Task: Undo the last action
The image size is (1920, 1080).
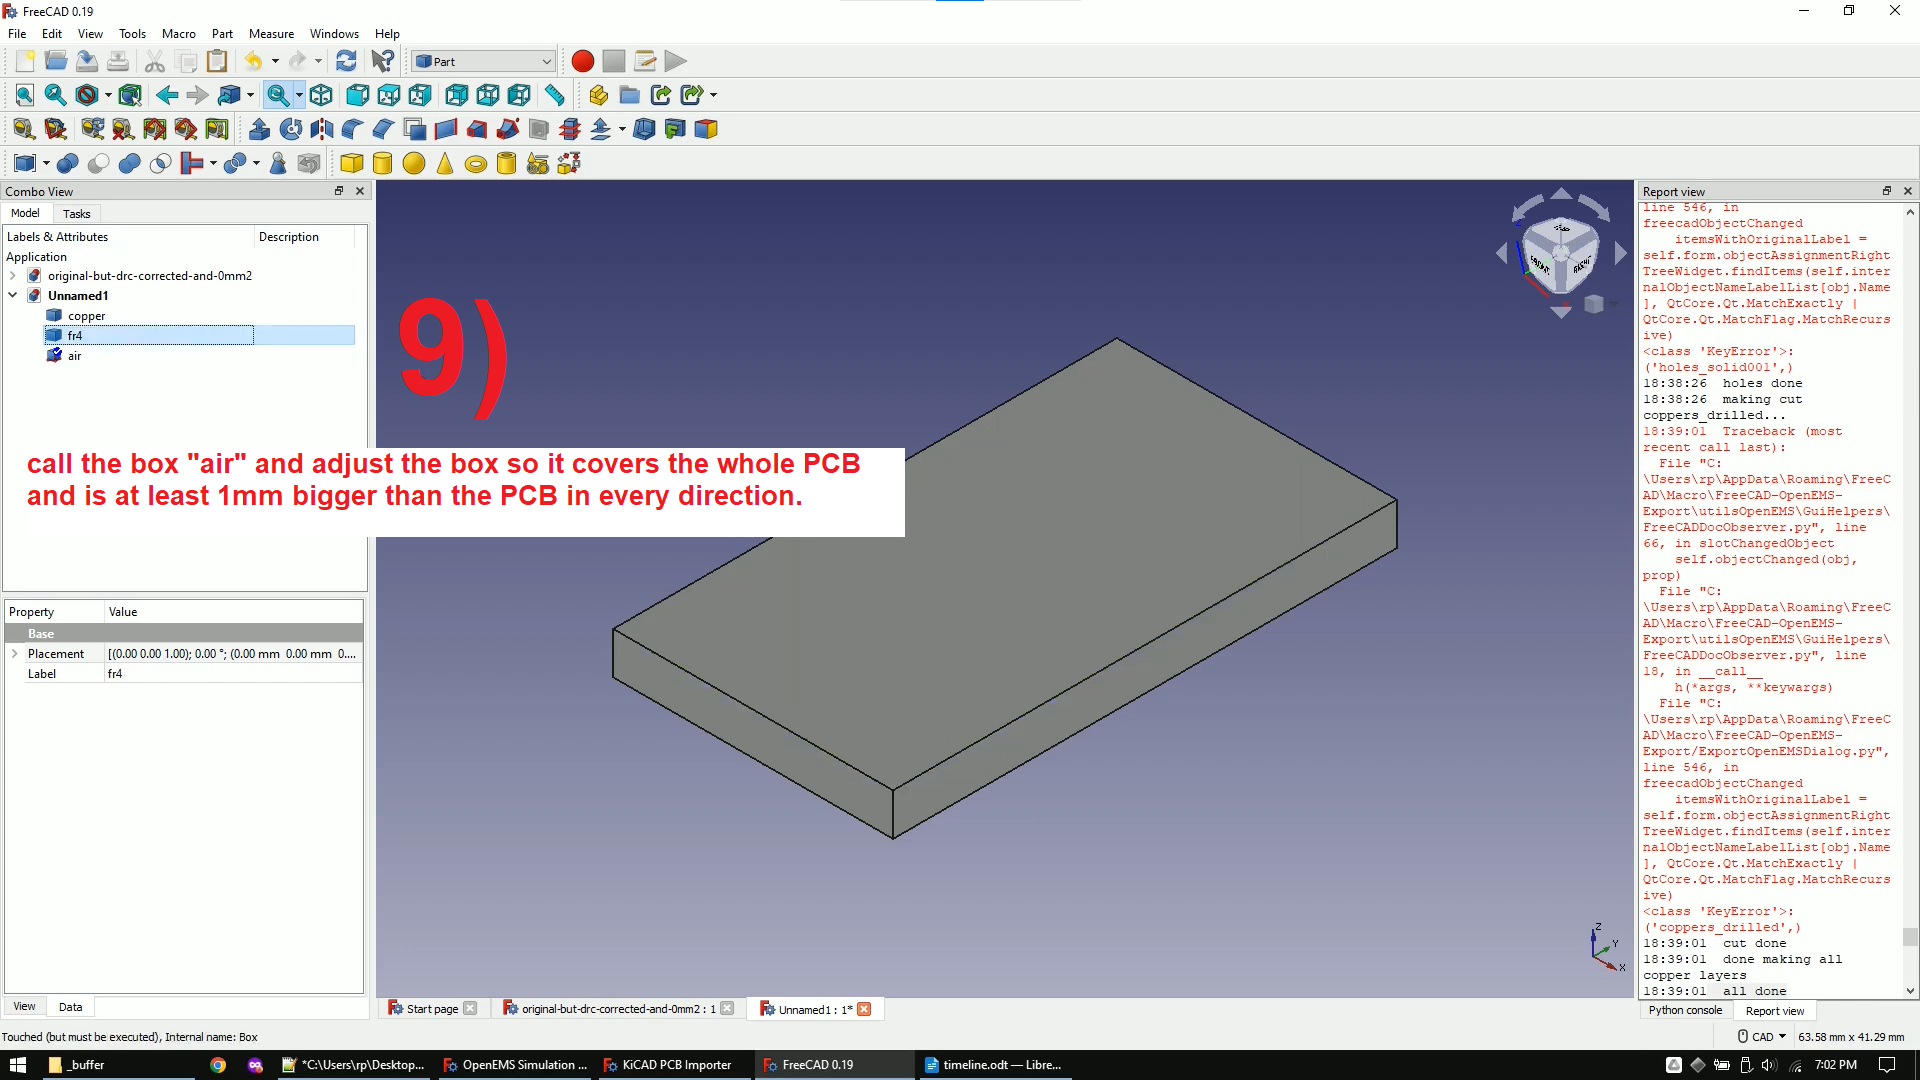Action: pos(254,61)
